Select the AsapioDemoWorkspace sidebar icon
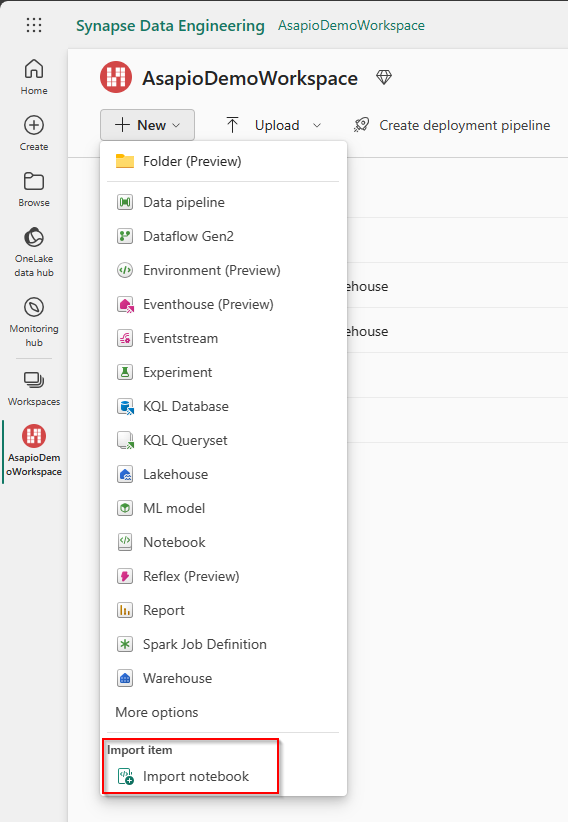The image size is (568, 822). 34,451
